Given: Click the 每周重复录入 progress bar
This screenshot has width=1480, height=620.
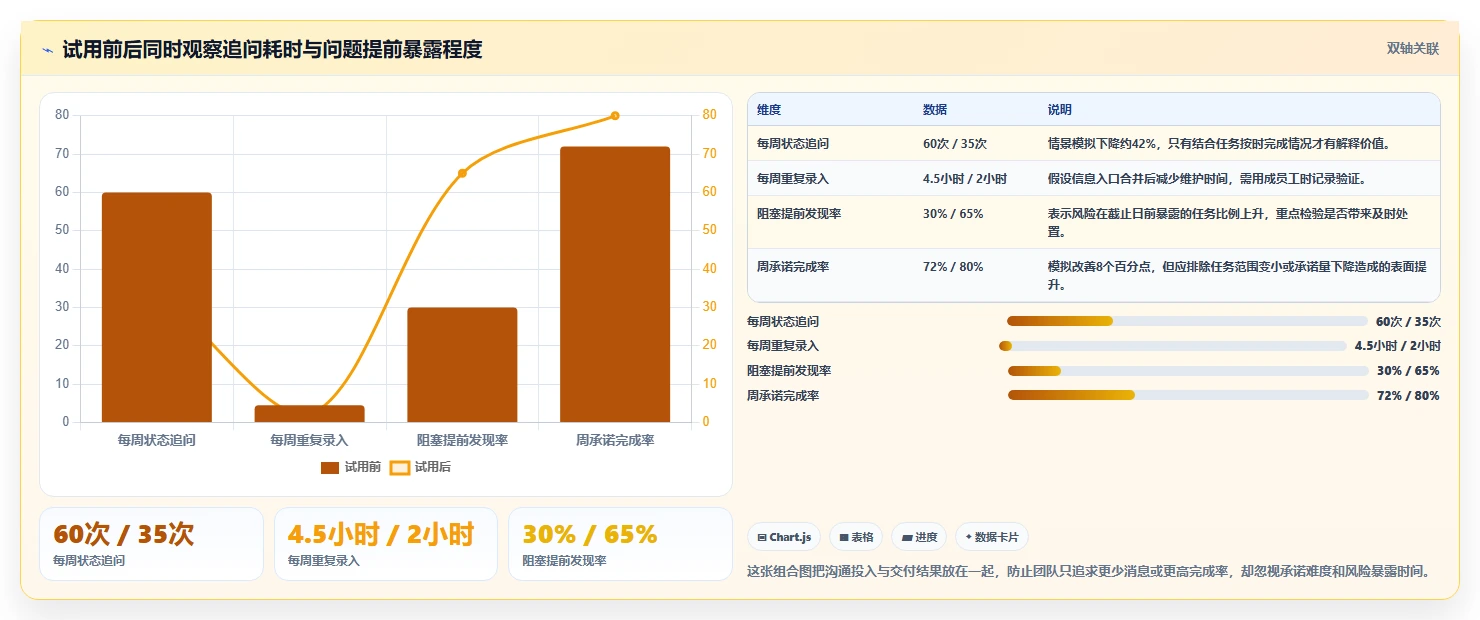Looking at the screenshot, I should click(1173, 346).
